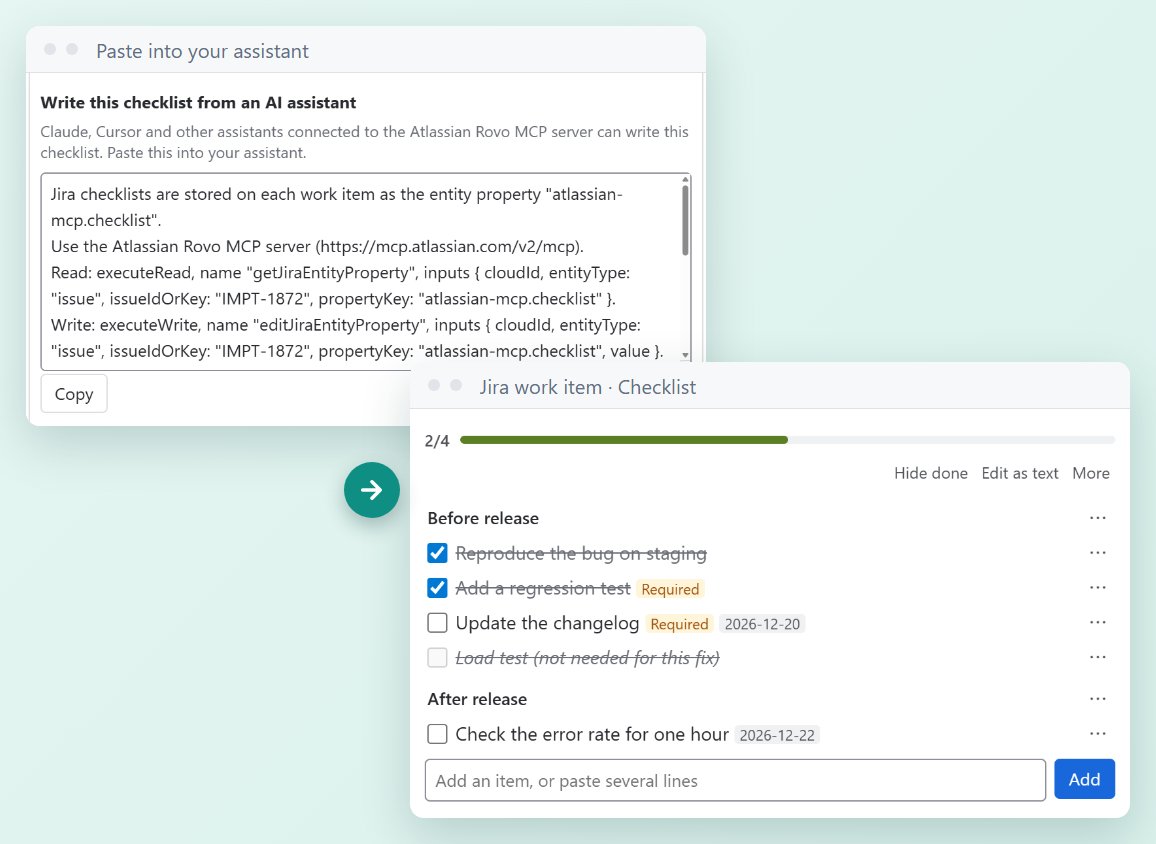Click the Required tag on Update the changelog
Screen dimensions: 1156x844
(x=679, y=624)
